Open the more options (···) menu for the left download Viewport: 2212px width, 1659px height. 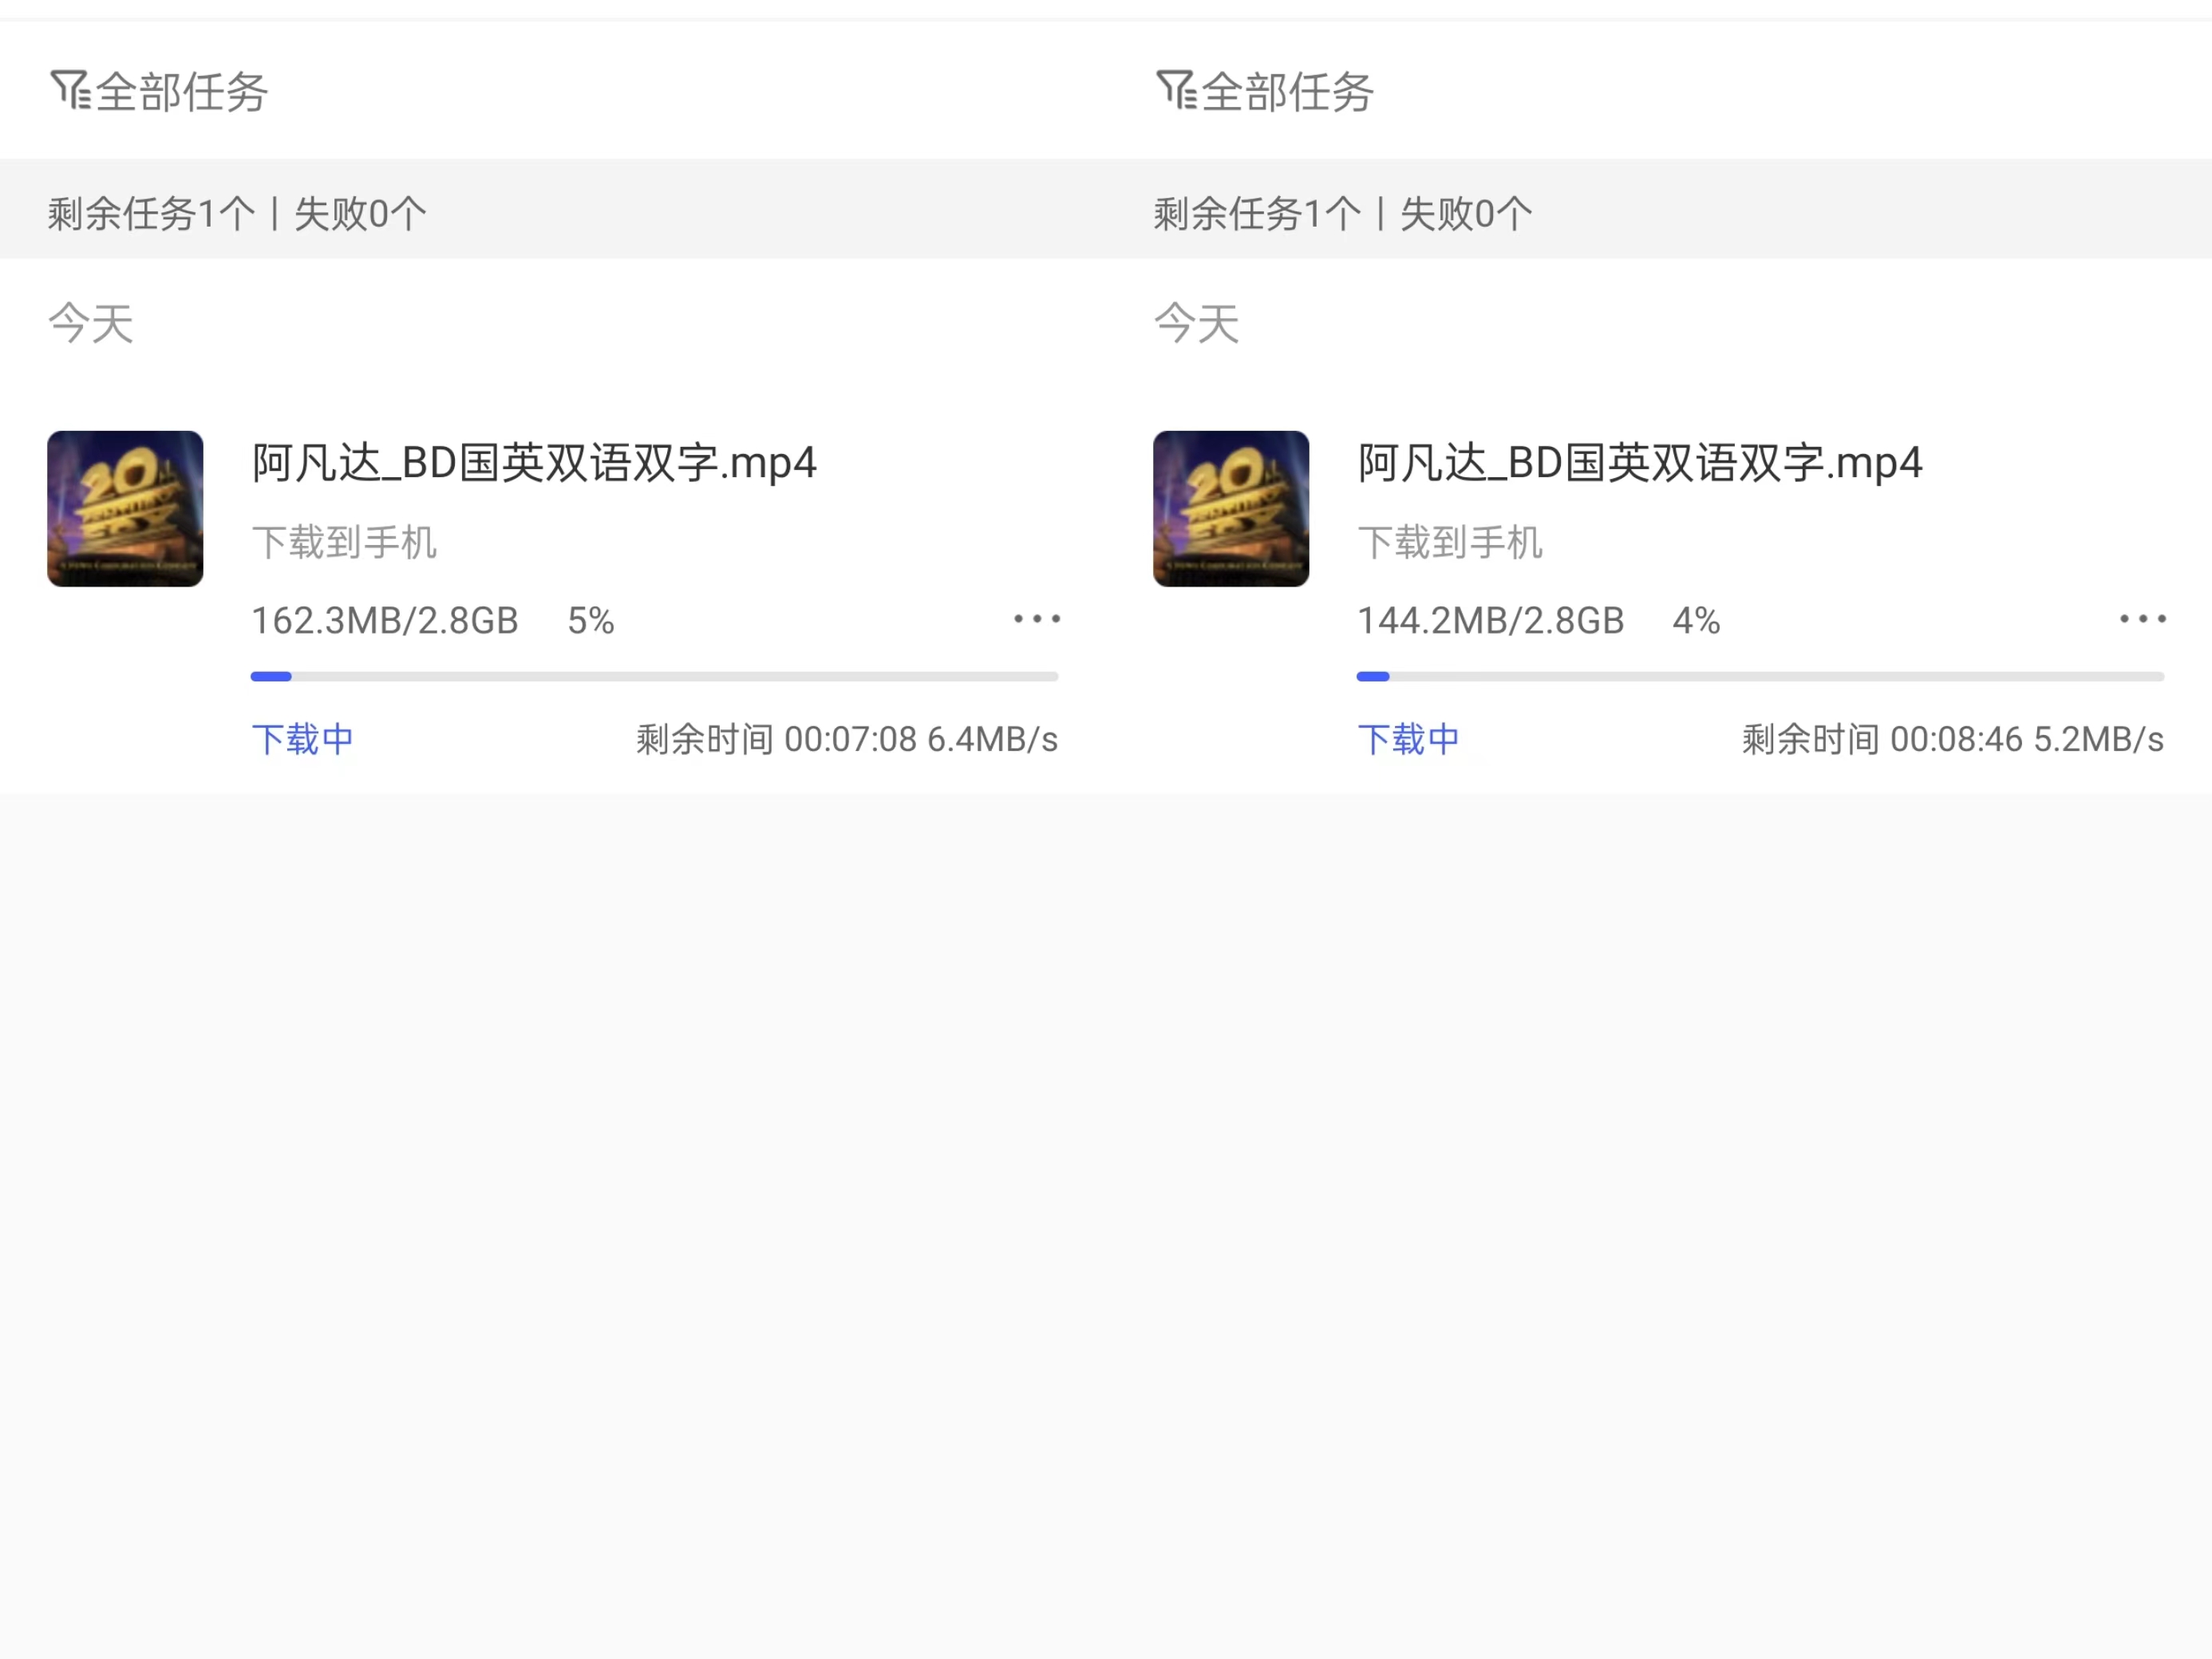[1036, 618]
